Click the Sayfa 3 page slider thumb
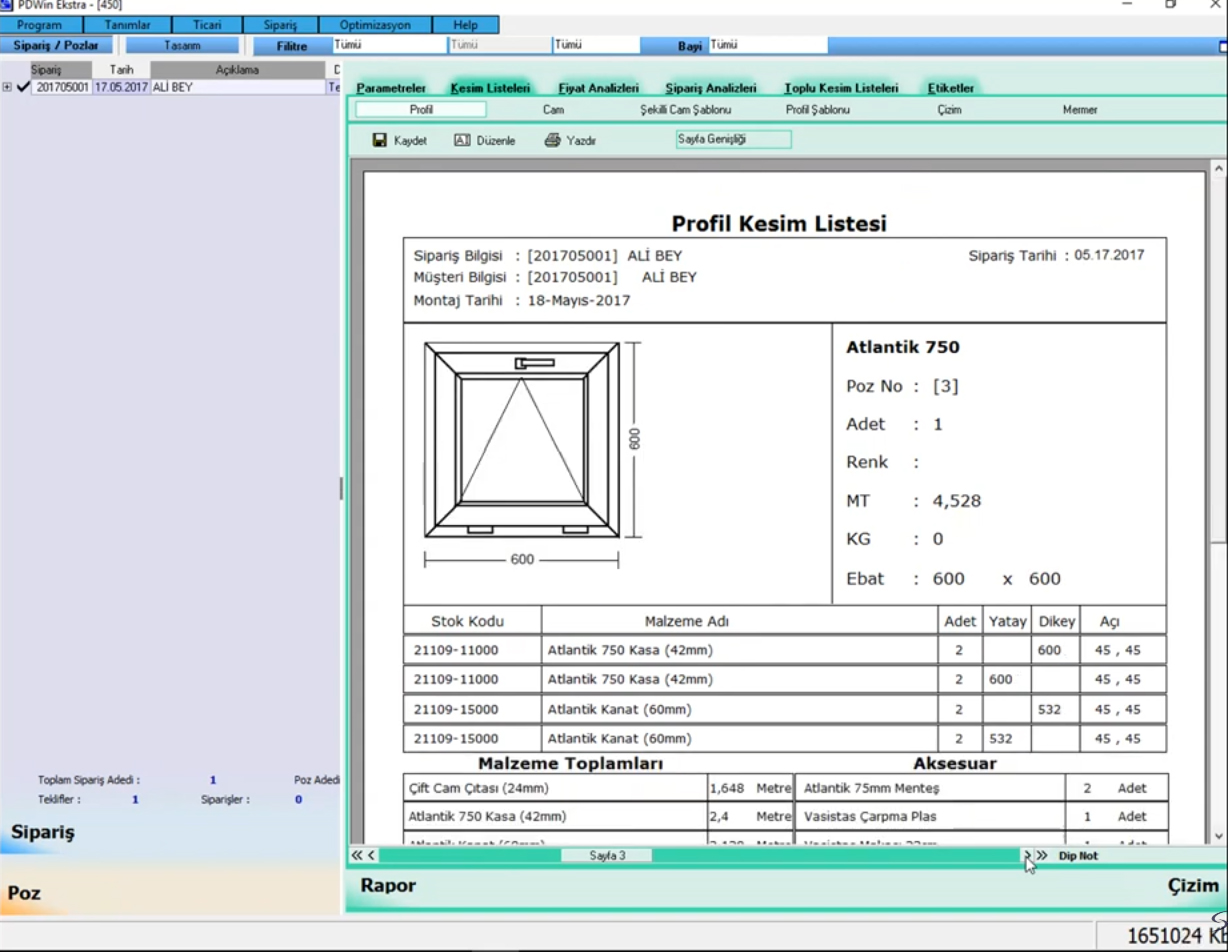1228x952 pixels. pos(607,855)
